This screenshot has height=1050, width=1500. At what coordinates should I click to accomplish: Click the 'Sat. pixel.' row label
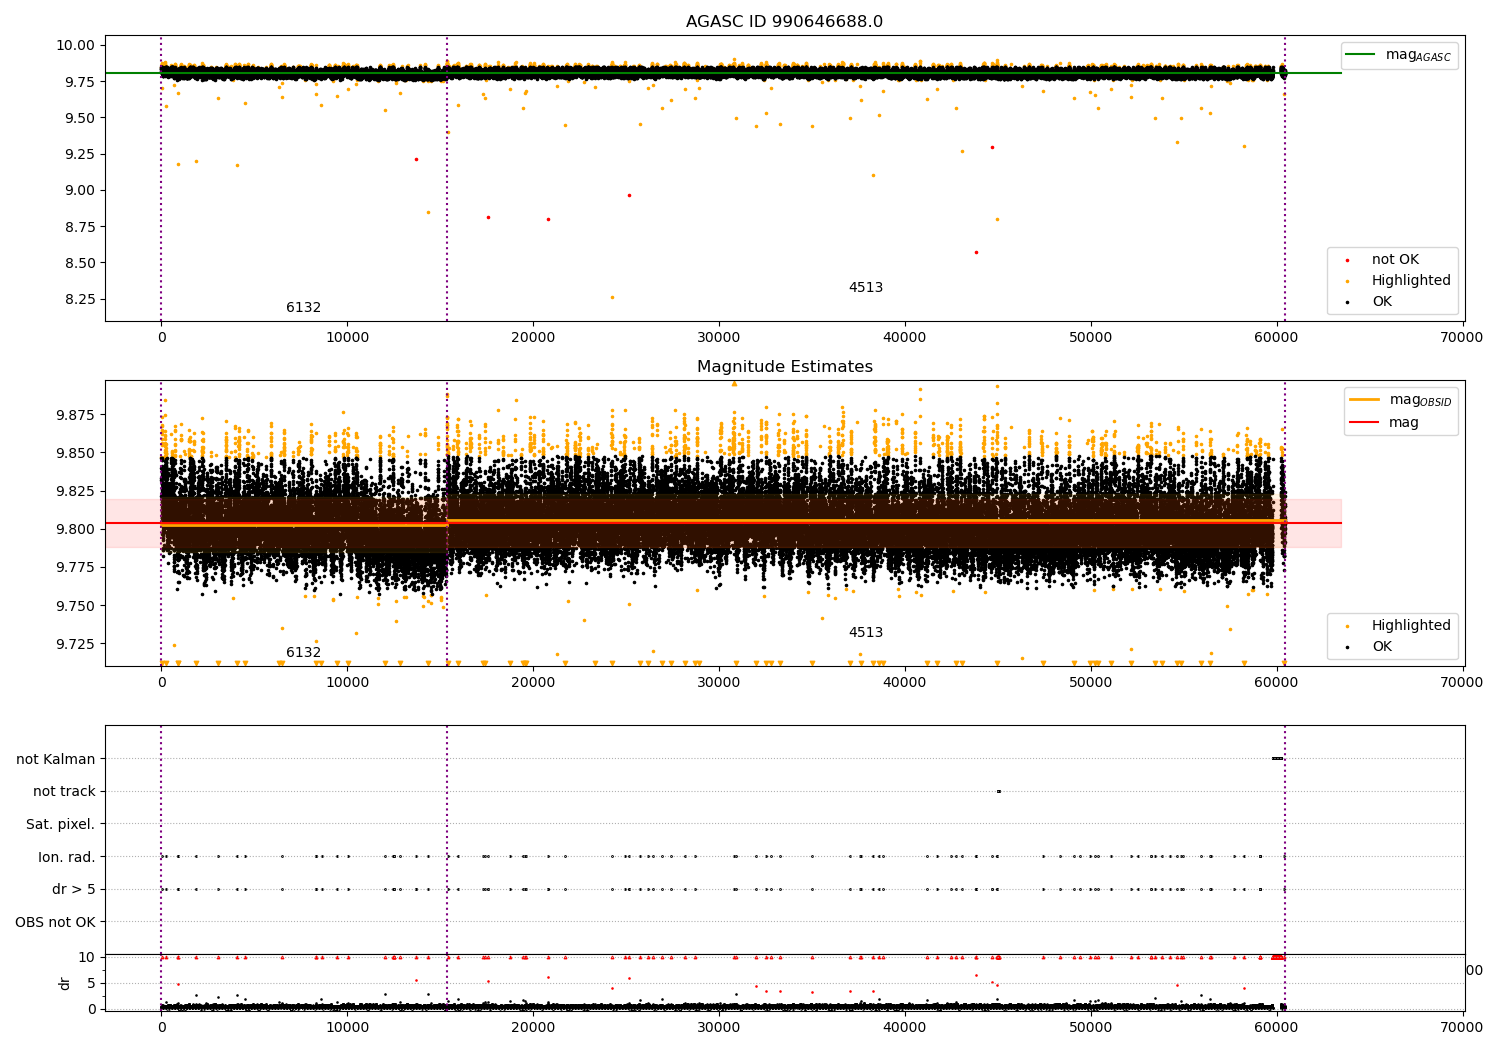61,825
